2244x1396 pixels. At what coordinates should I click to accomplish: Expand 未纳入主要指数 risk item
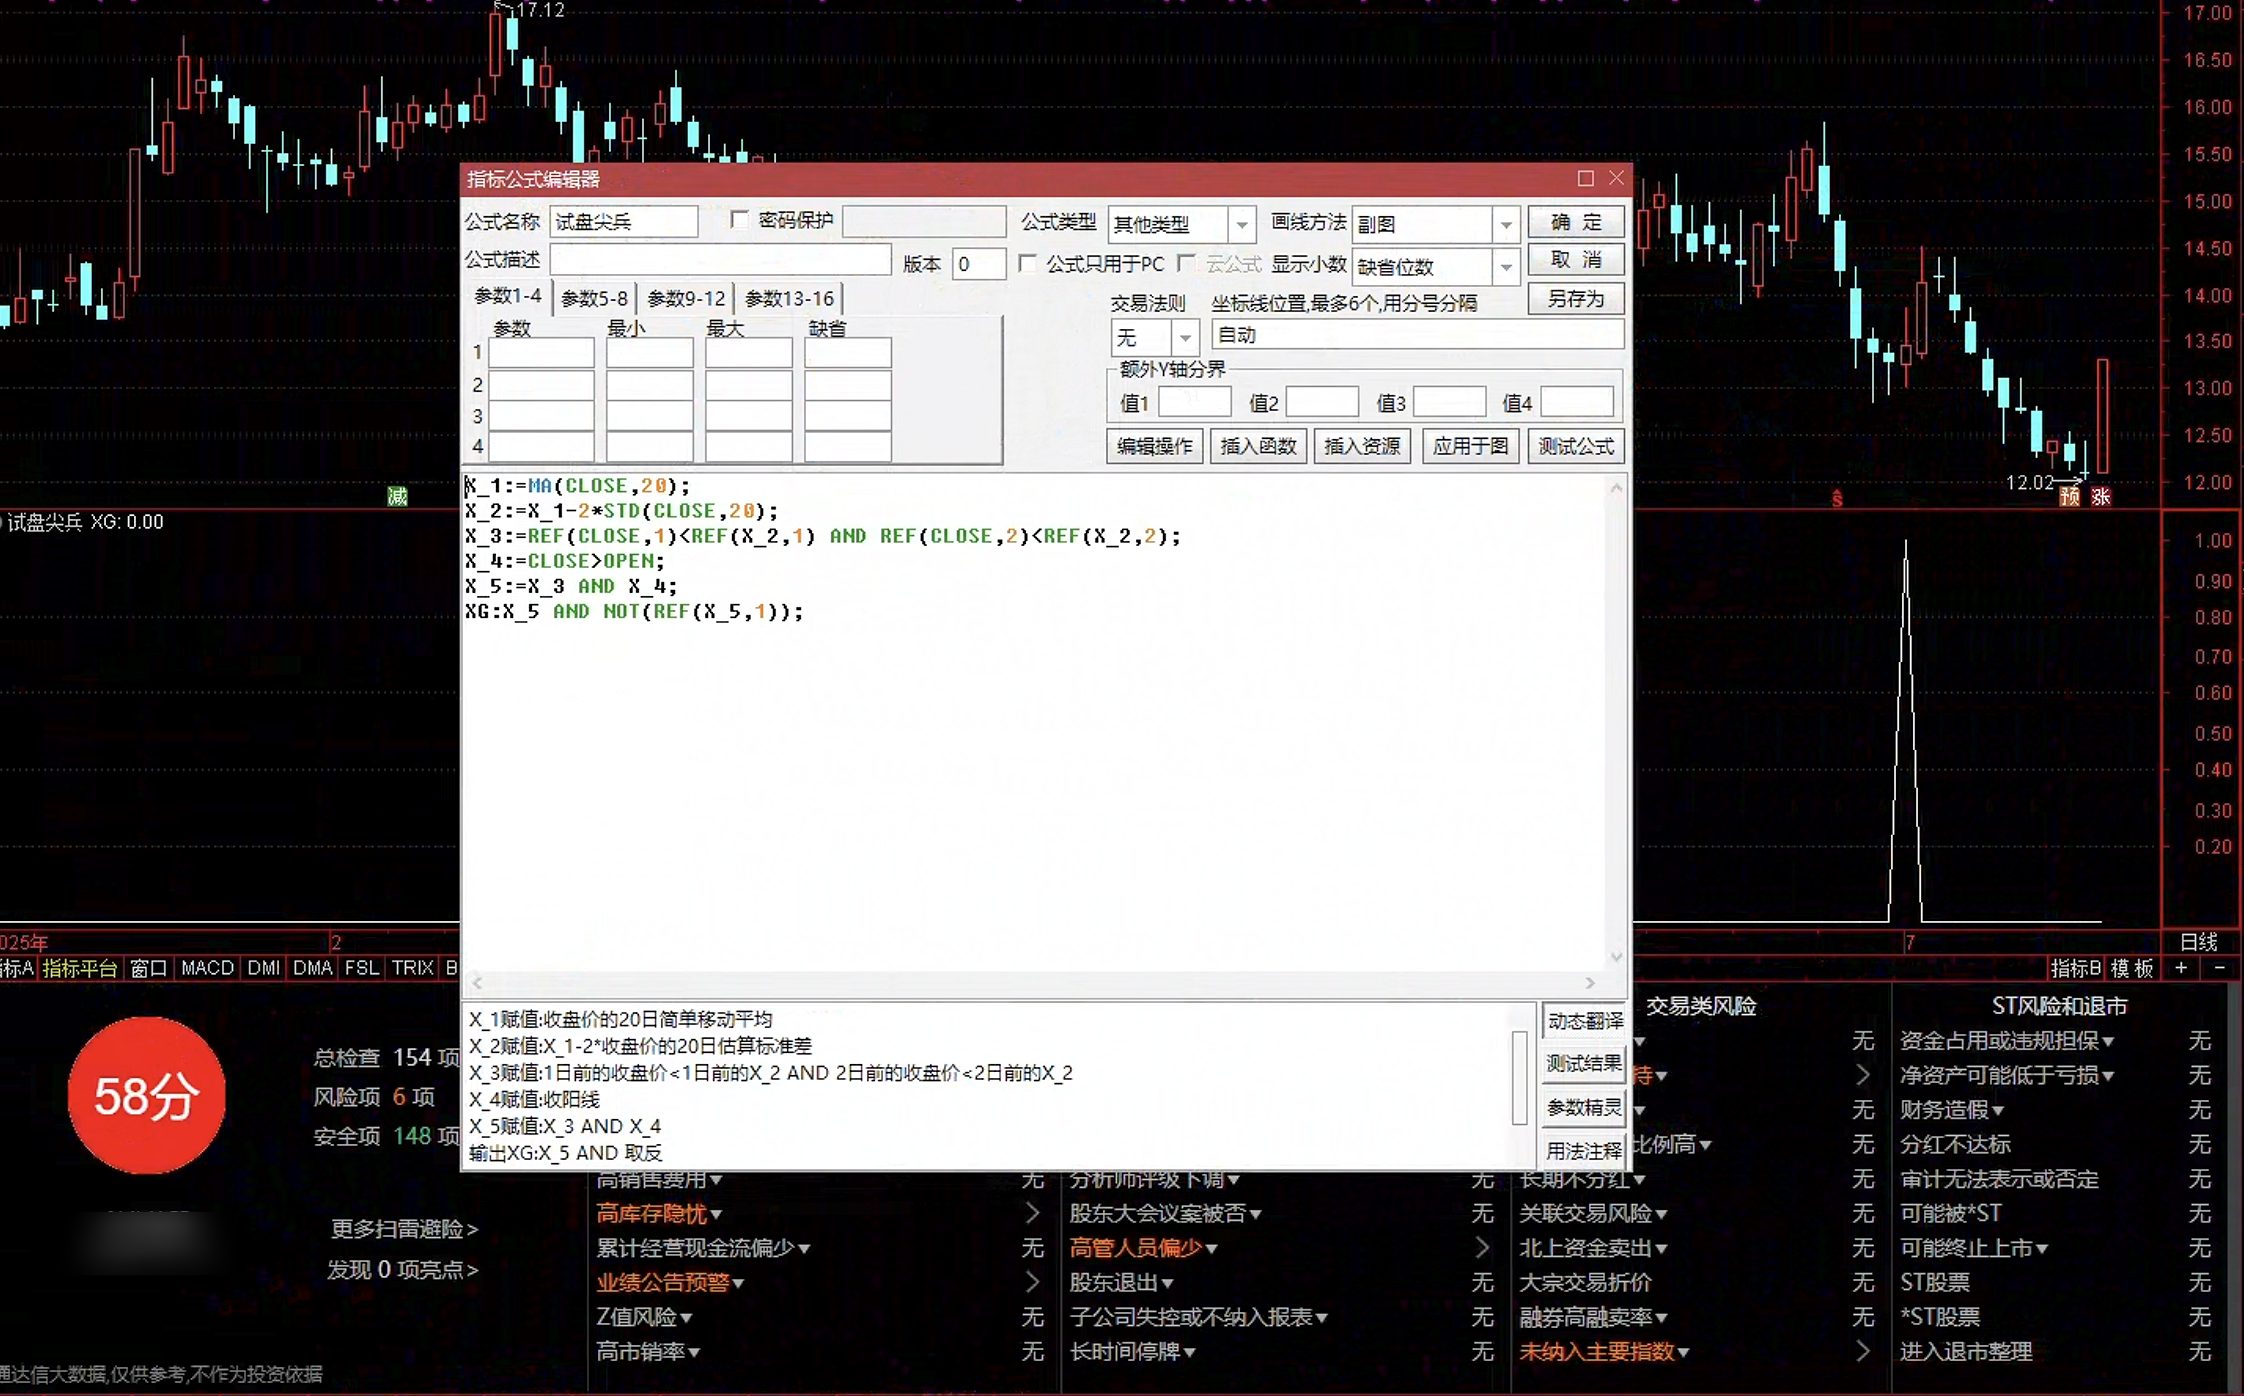[1604, 1351]
